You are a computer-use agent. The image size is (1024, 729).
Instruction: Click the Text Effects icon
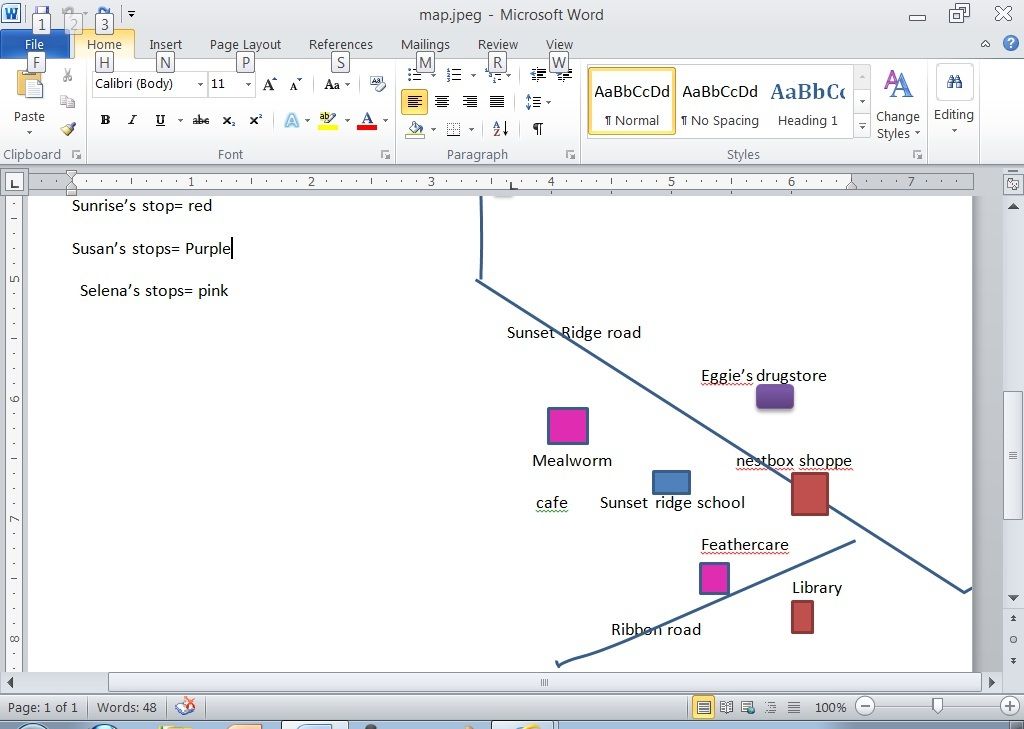[291, 120]
